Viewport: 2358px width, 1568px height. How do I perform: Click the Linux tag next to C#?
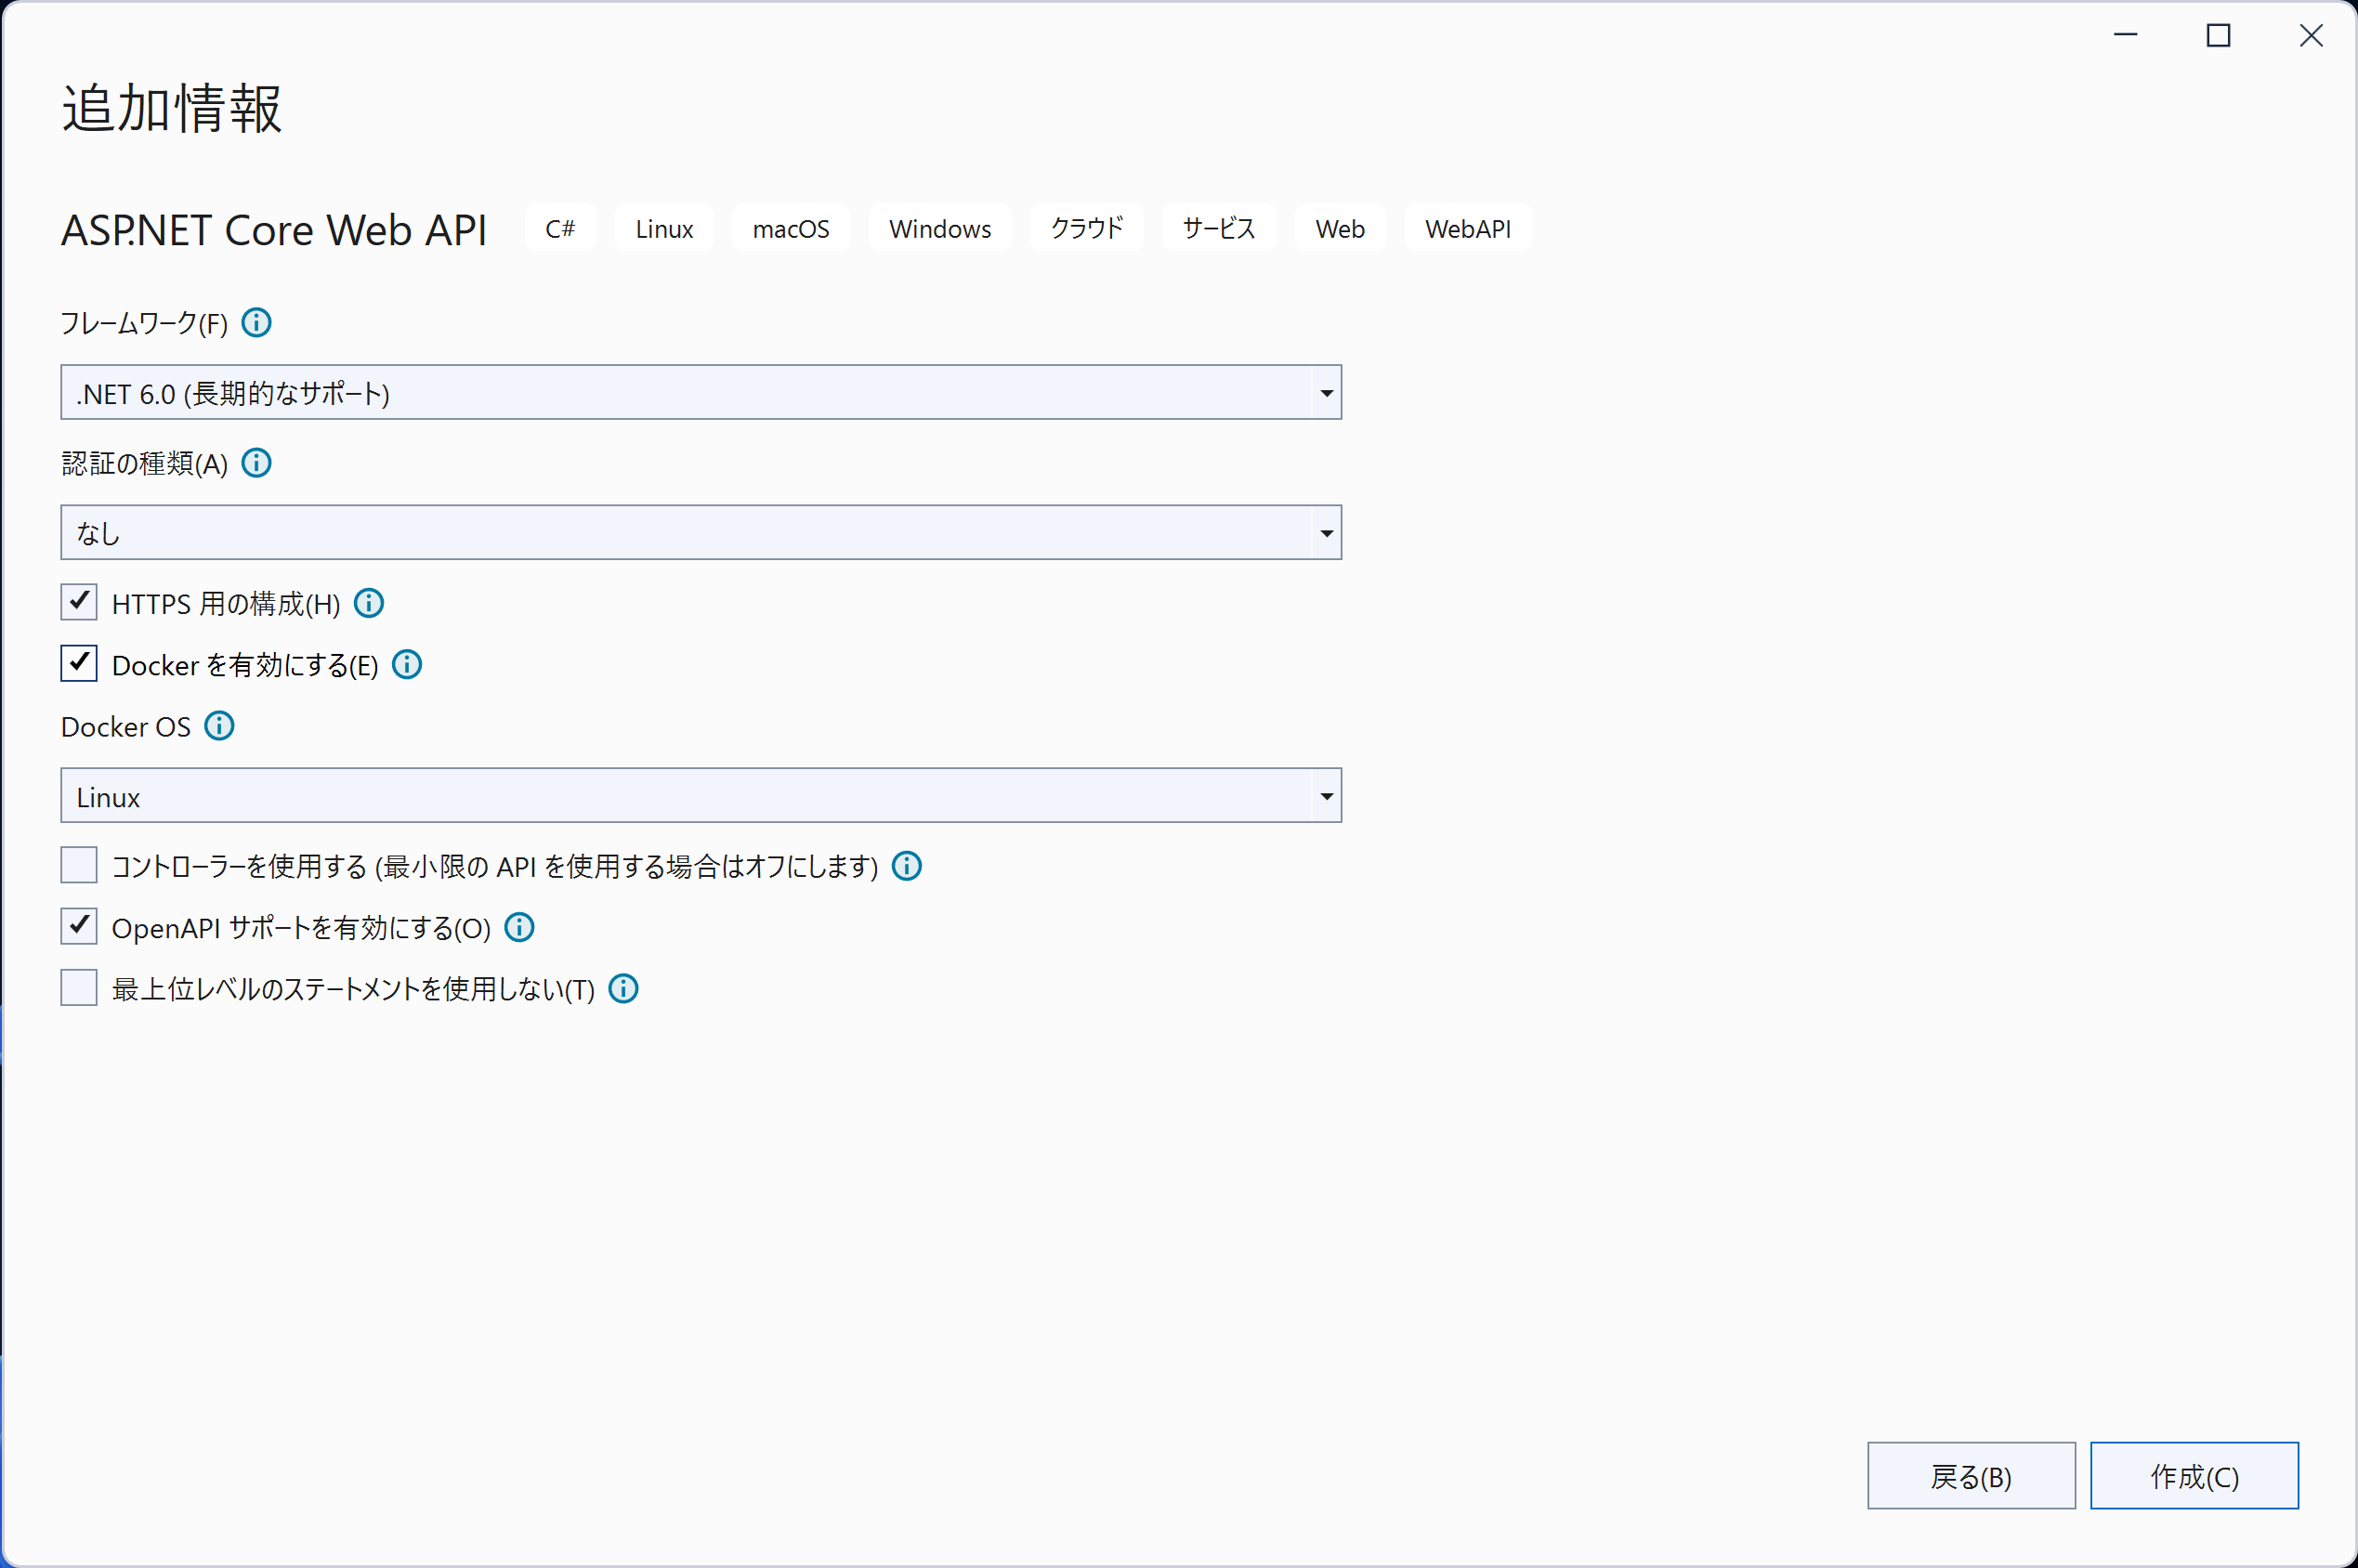pyautogui.click(x=664, y=229)
